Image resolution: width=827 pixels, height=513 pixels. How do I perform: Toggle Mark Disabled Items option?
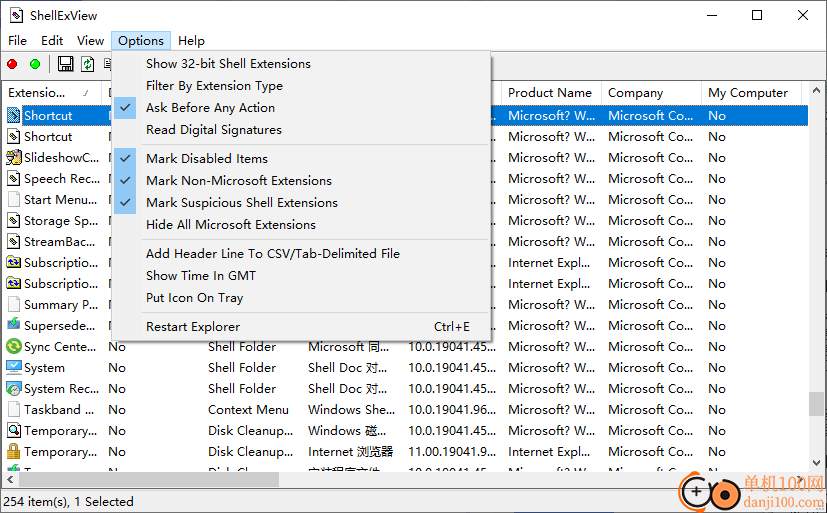[301, 159]
